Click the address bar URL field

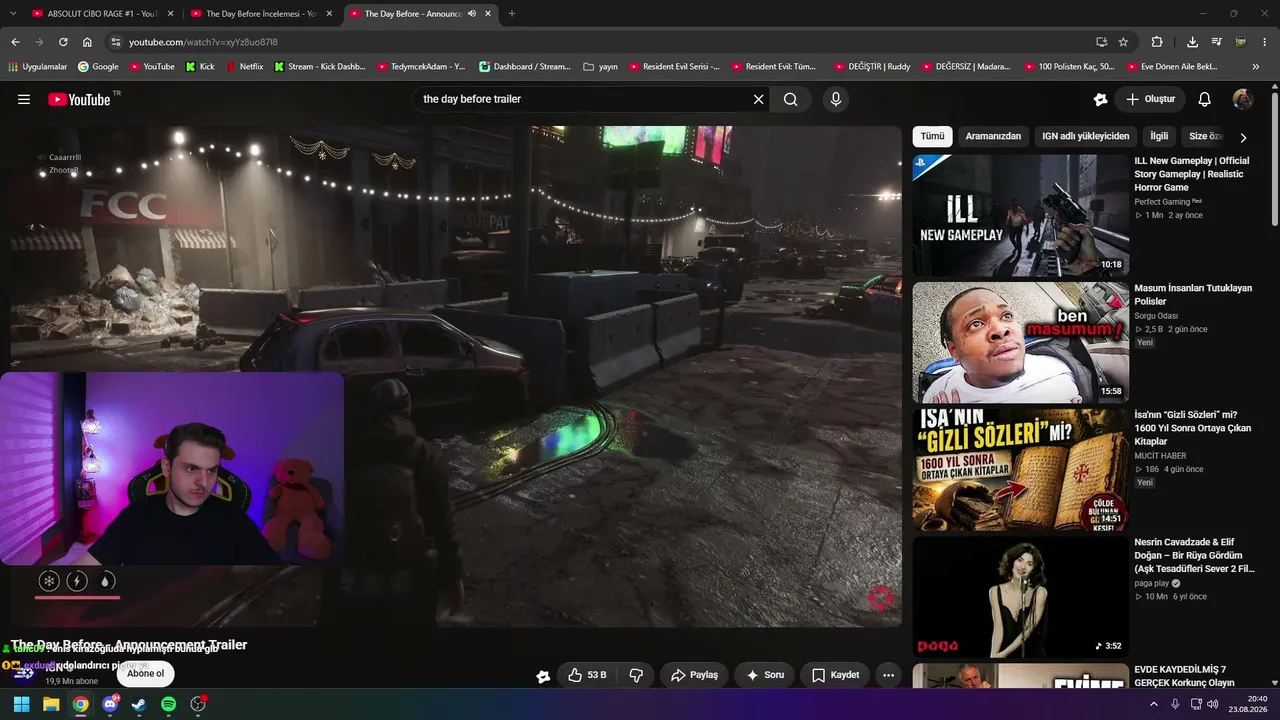600,42
